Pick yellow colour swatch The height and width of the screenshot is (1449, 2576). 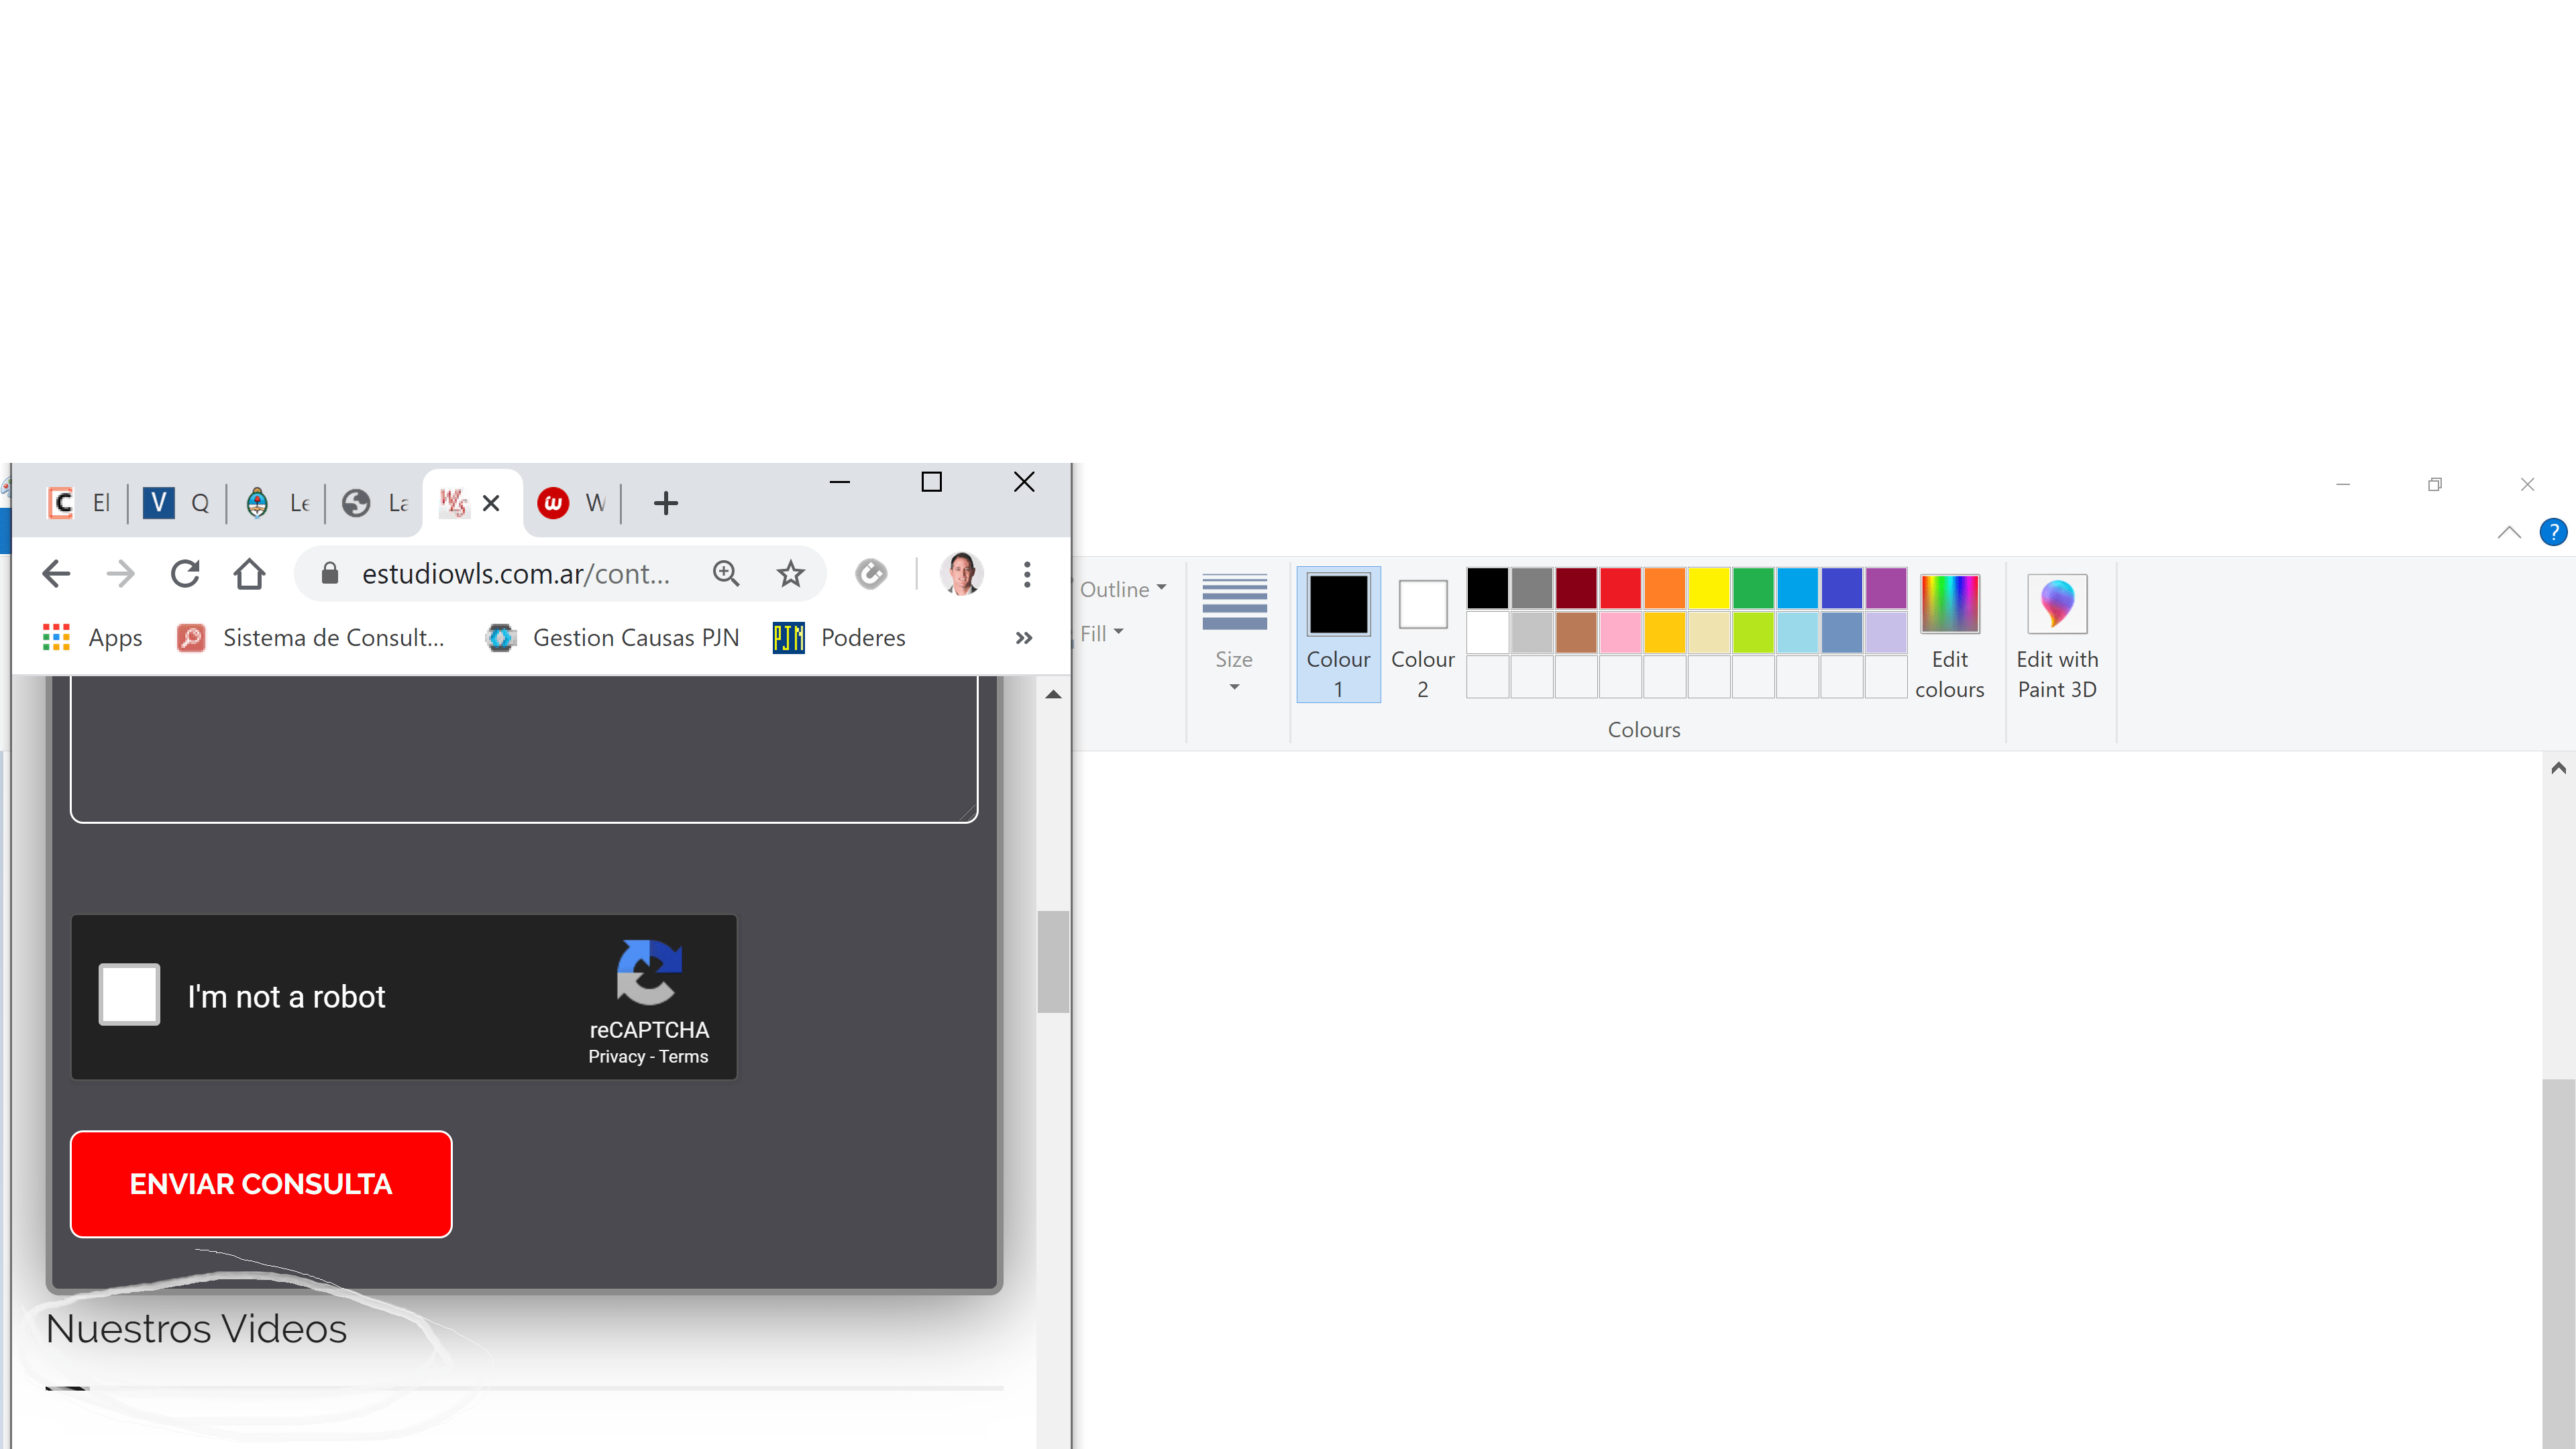[x=1709, y=588]
